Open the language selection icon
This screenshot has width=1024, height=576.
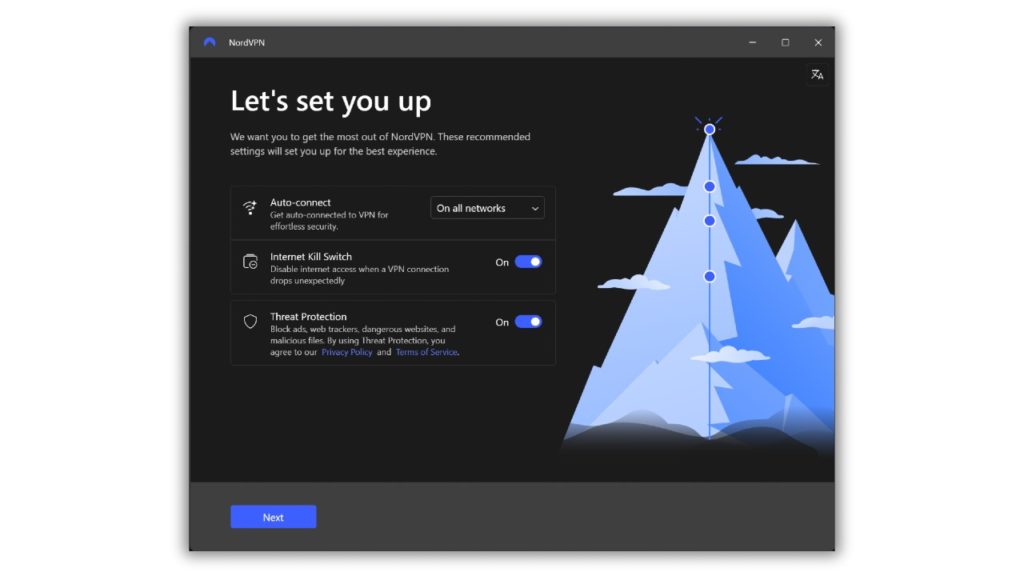(817, 74)
